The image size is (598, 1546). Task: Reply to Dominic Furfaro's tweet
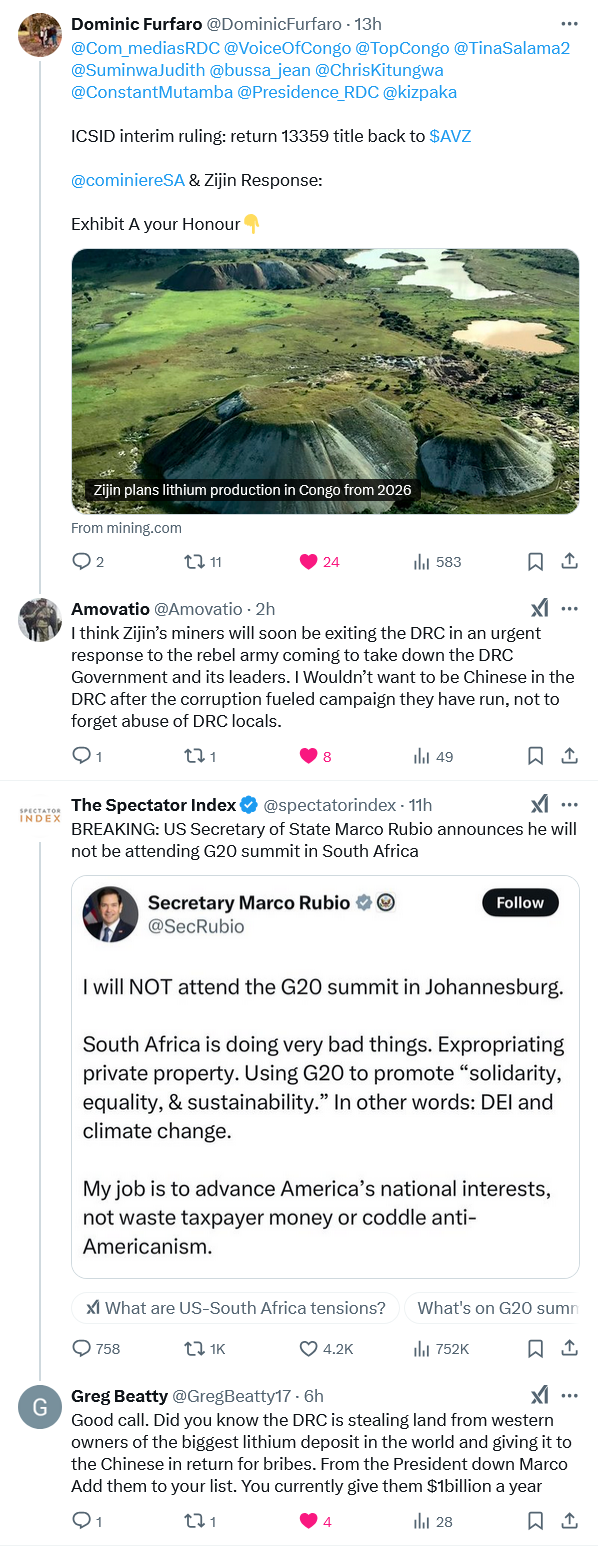click(88, 562)
